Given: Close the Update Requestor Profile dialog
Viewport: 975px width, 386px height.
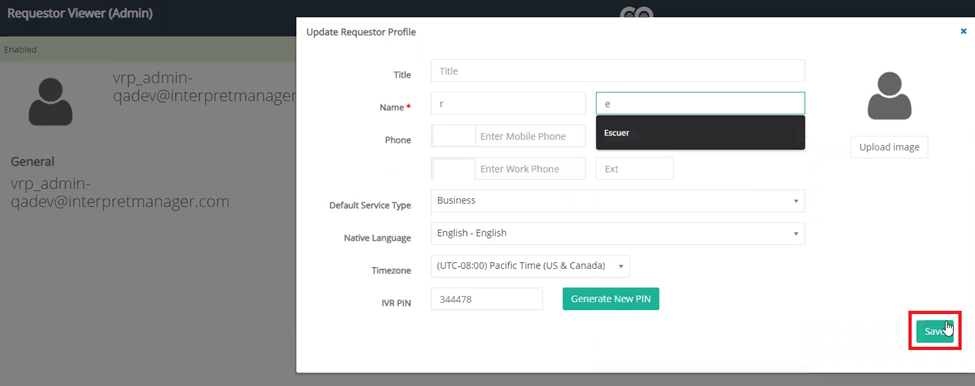Looking at the screenshot, I should click(x=963, y=31).
